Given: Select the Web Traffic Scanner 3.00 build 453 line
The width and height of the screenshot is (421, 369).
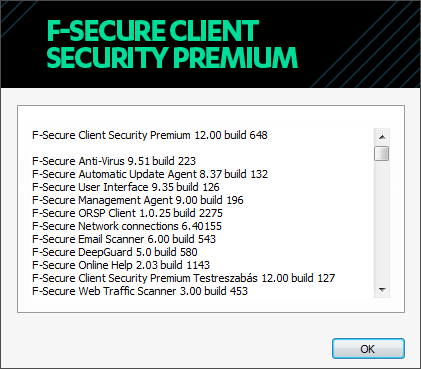Looking at the screenshot, I should 140,291.
